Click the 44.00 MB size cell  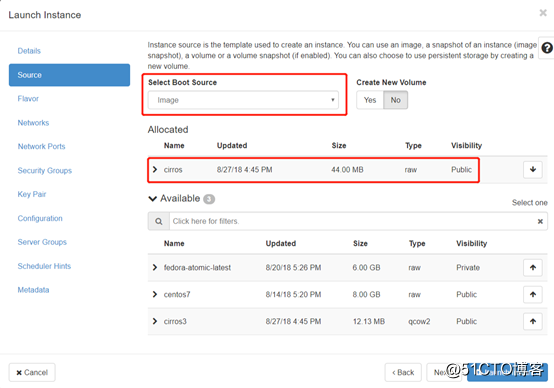(347, 170)
